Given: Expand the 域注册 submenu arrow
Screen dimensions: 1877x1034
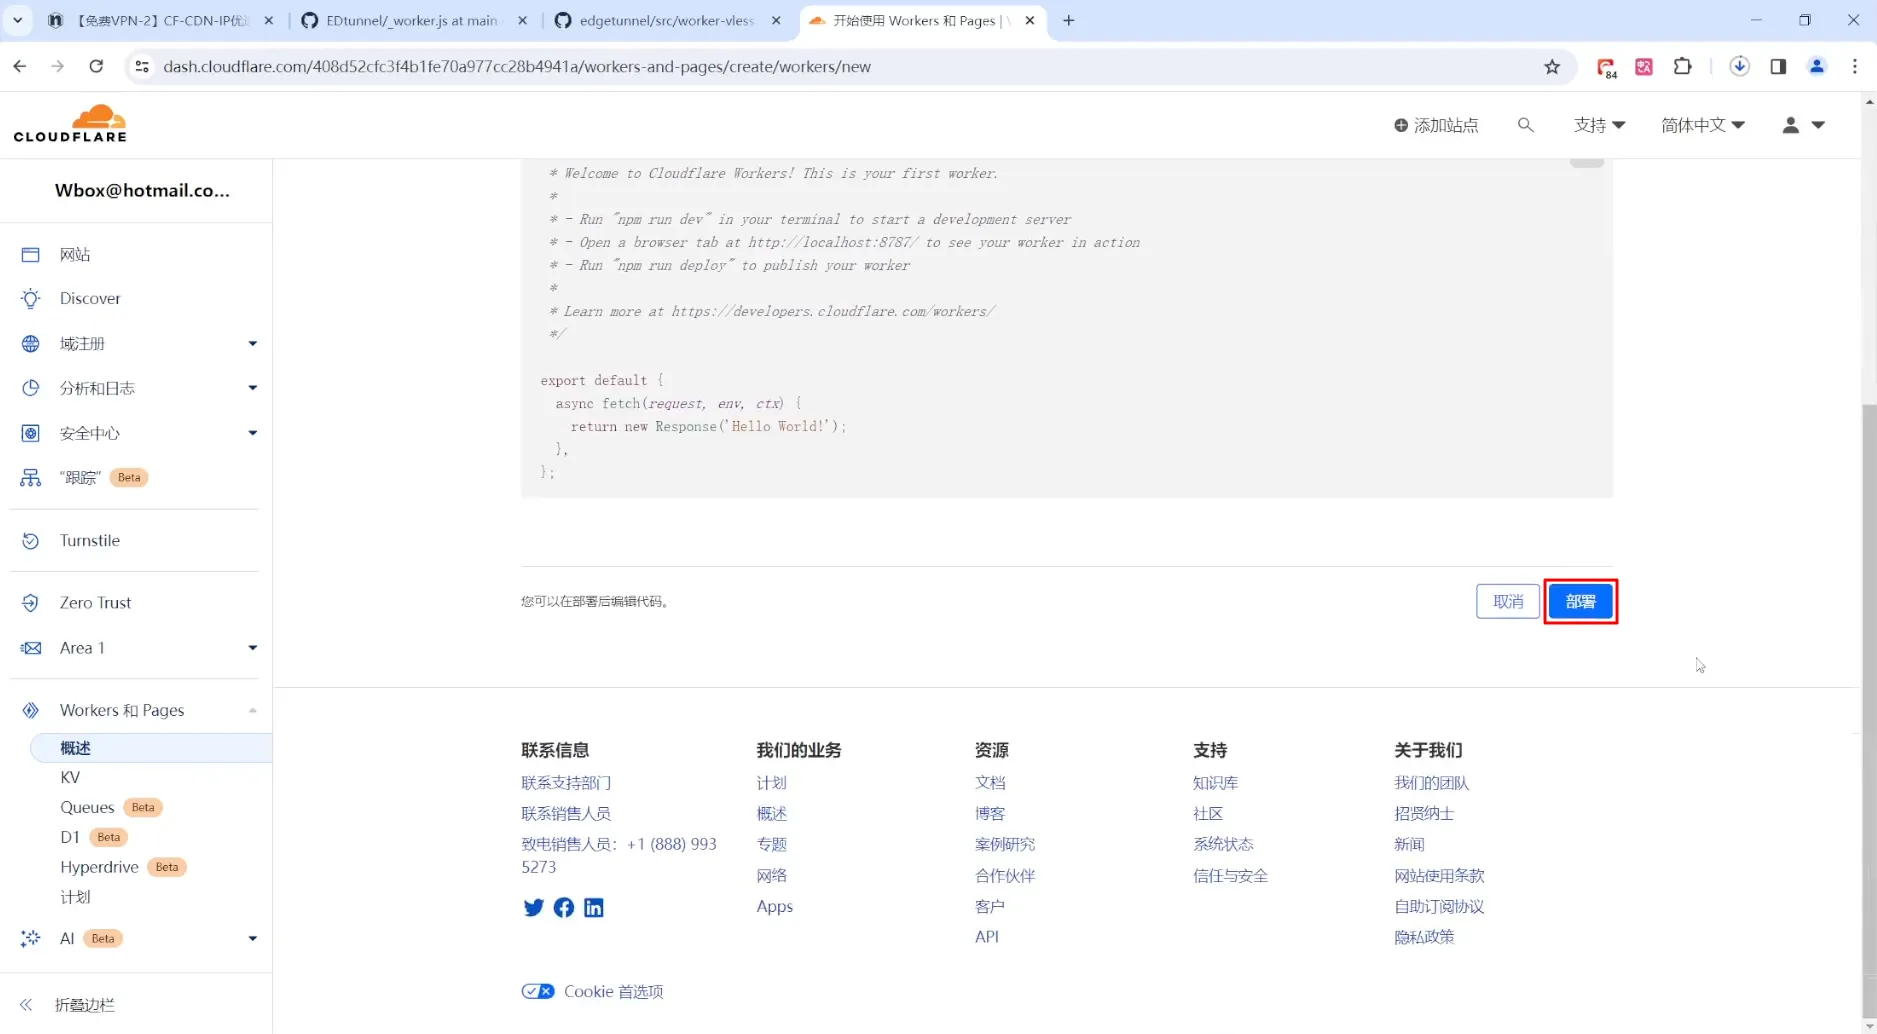Looking at the screenshot, I should click(253, 344).
